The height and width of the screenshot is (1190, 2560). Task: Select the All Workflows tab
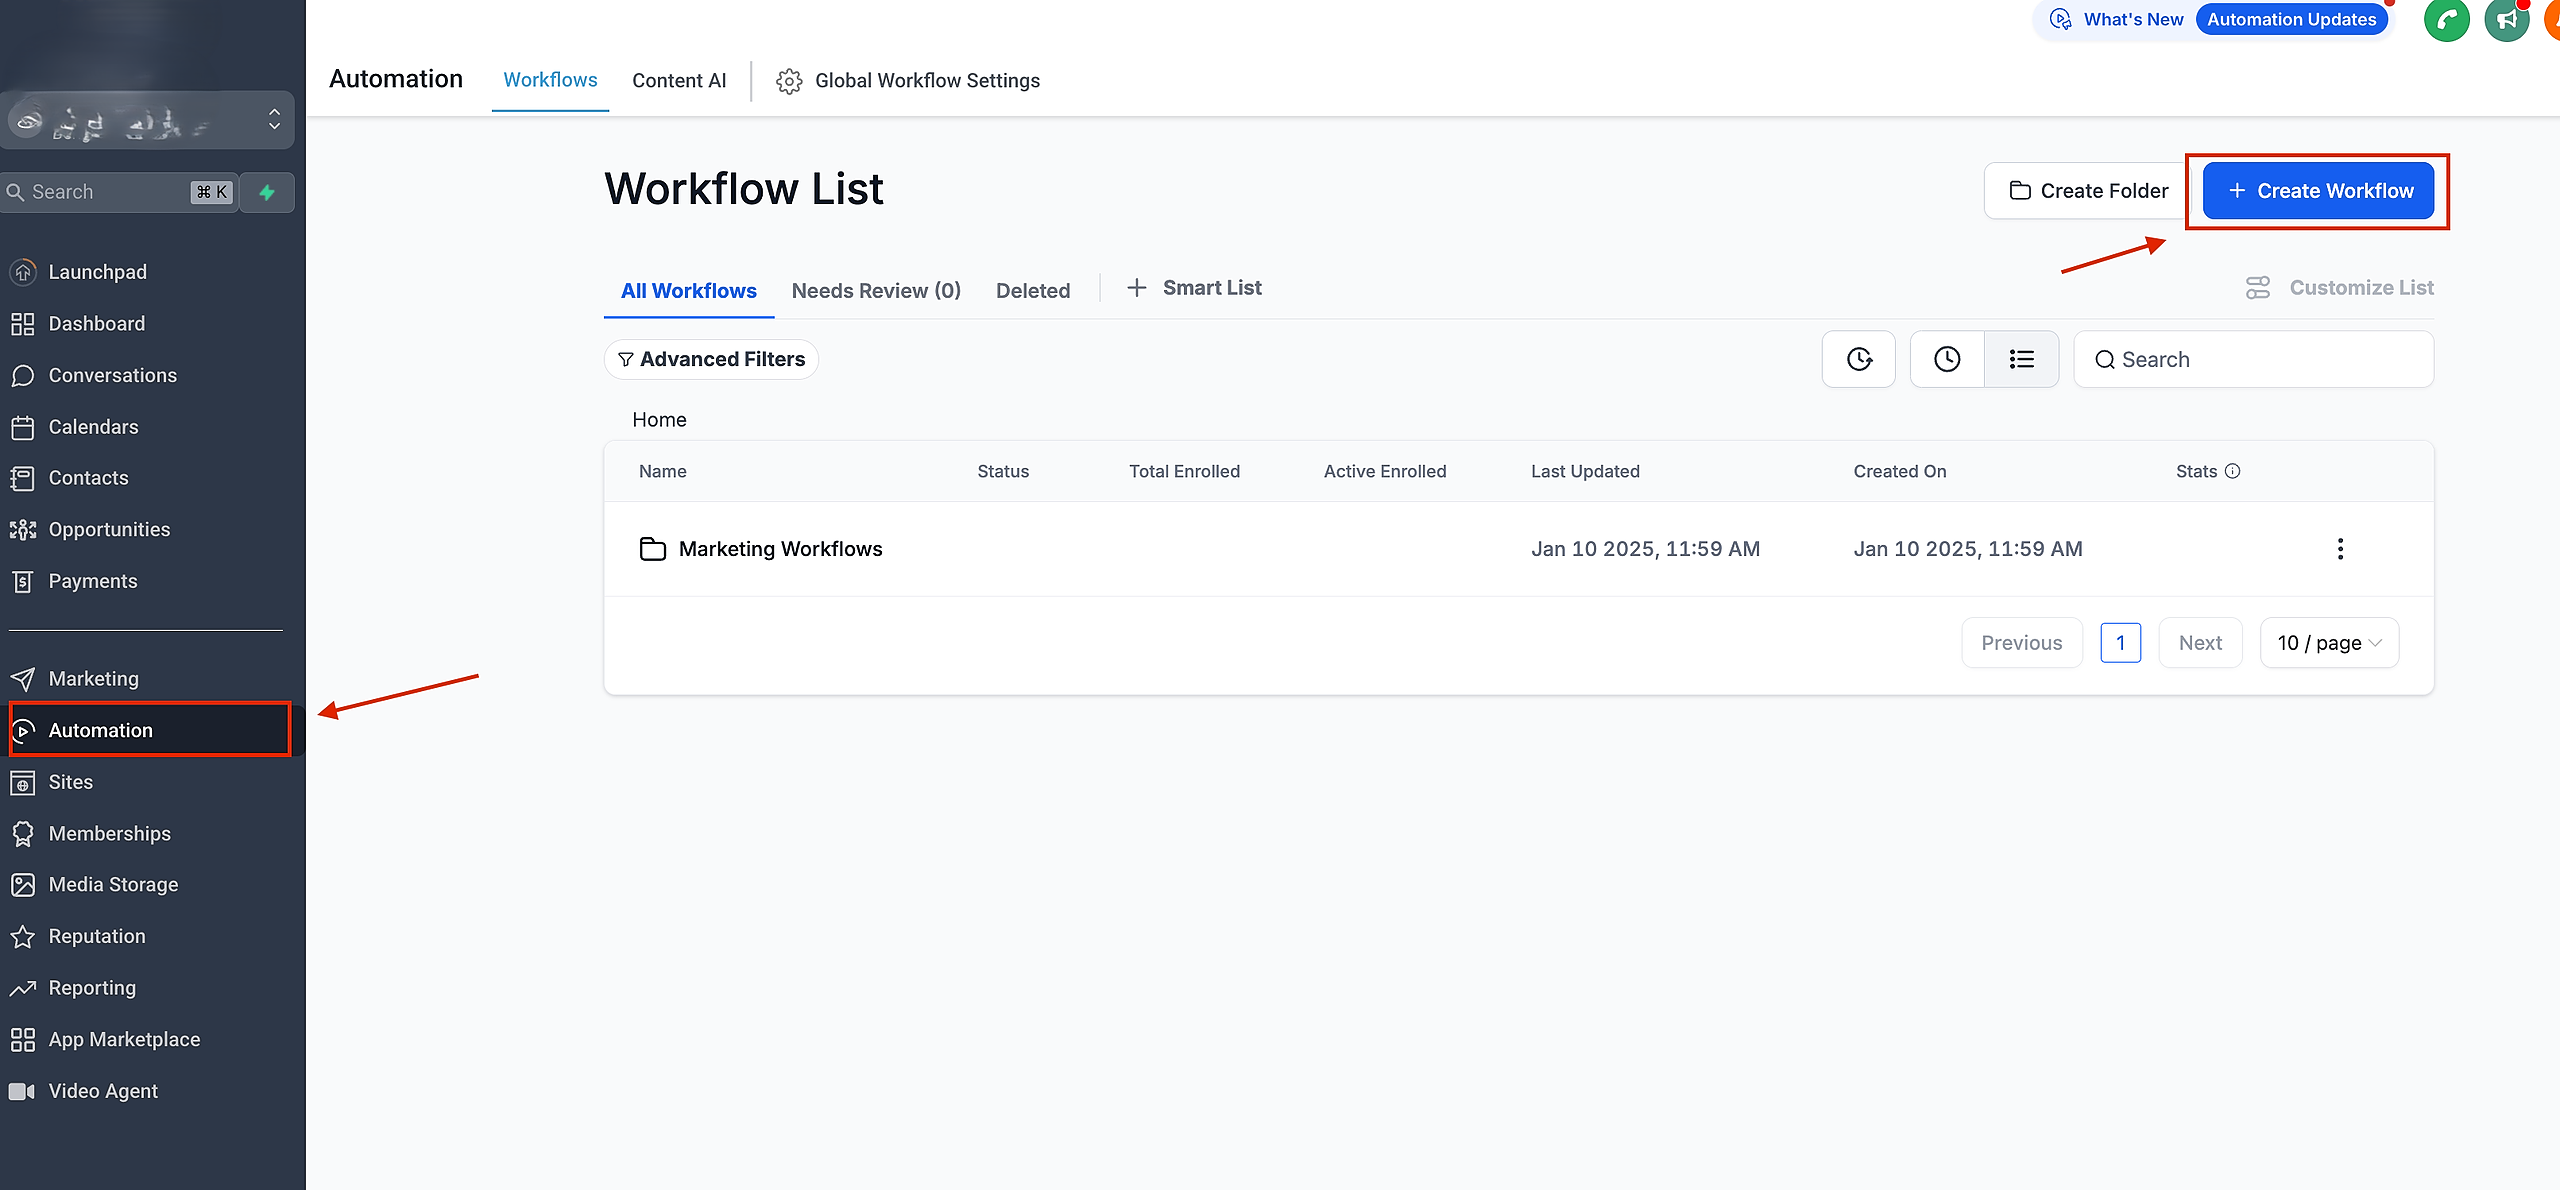pyautogui.click(x=689, y=291)
